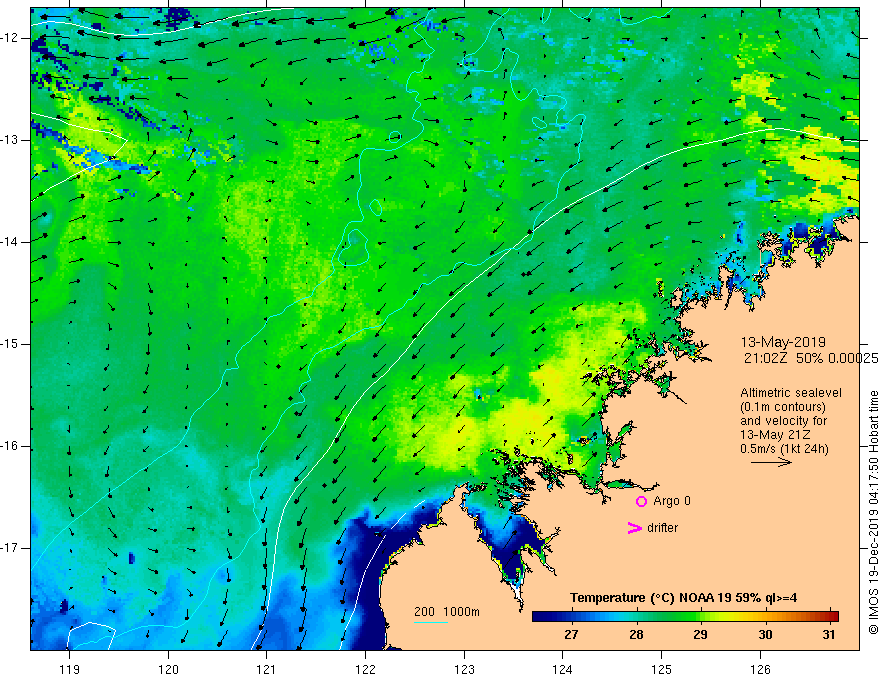Click the '28' color bar label
The width and height of the screenshot is (880, 680).
(636, 635)
